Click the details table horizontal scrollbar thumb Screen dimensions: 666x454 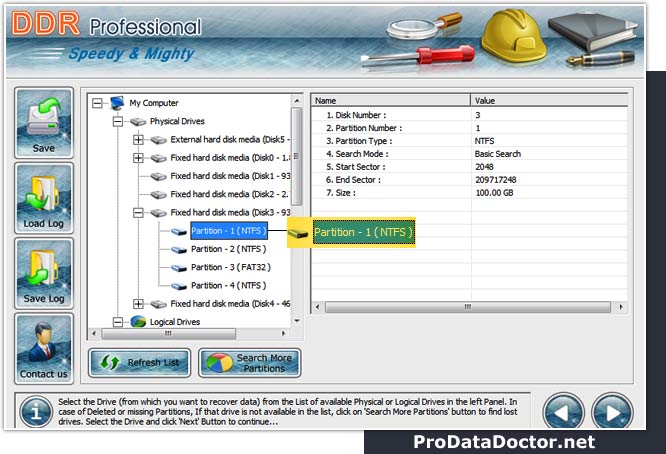[x=468, y=307]
